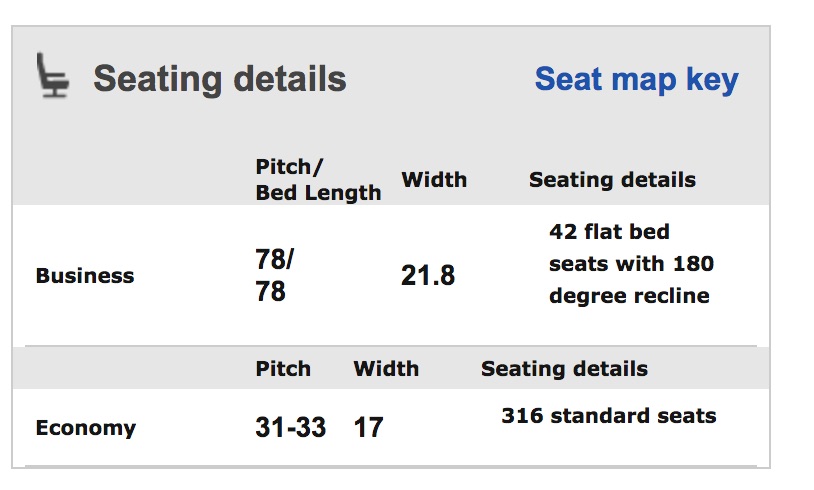Click the economy width value 17
The height and width of the screenshot is (490, 814).
pyautogui.click(x=368, y=428)
